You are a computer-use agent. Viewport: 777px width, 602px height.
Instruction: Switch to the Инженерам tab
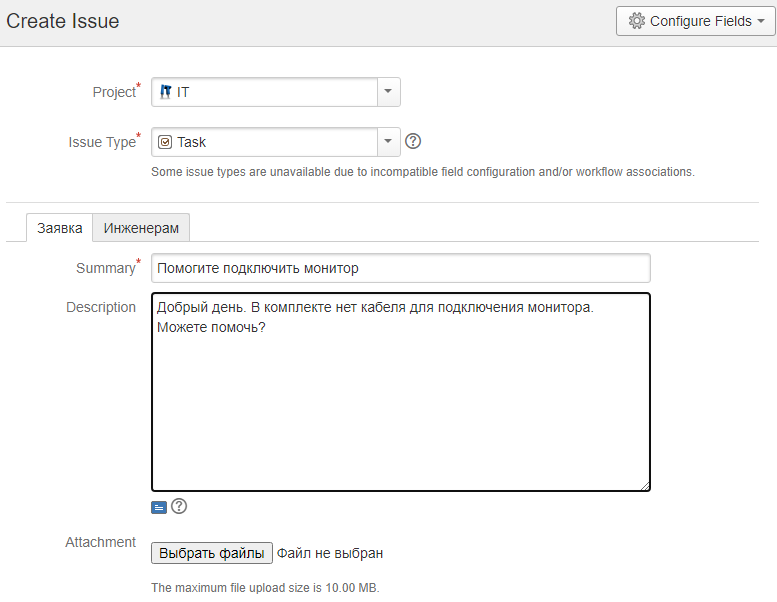[x=141, y=228]
